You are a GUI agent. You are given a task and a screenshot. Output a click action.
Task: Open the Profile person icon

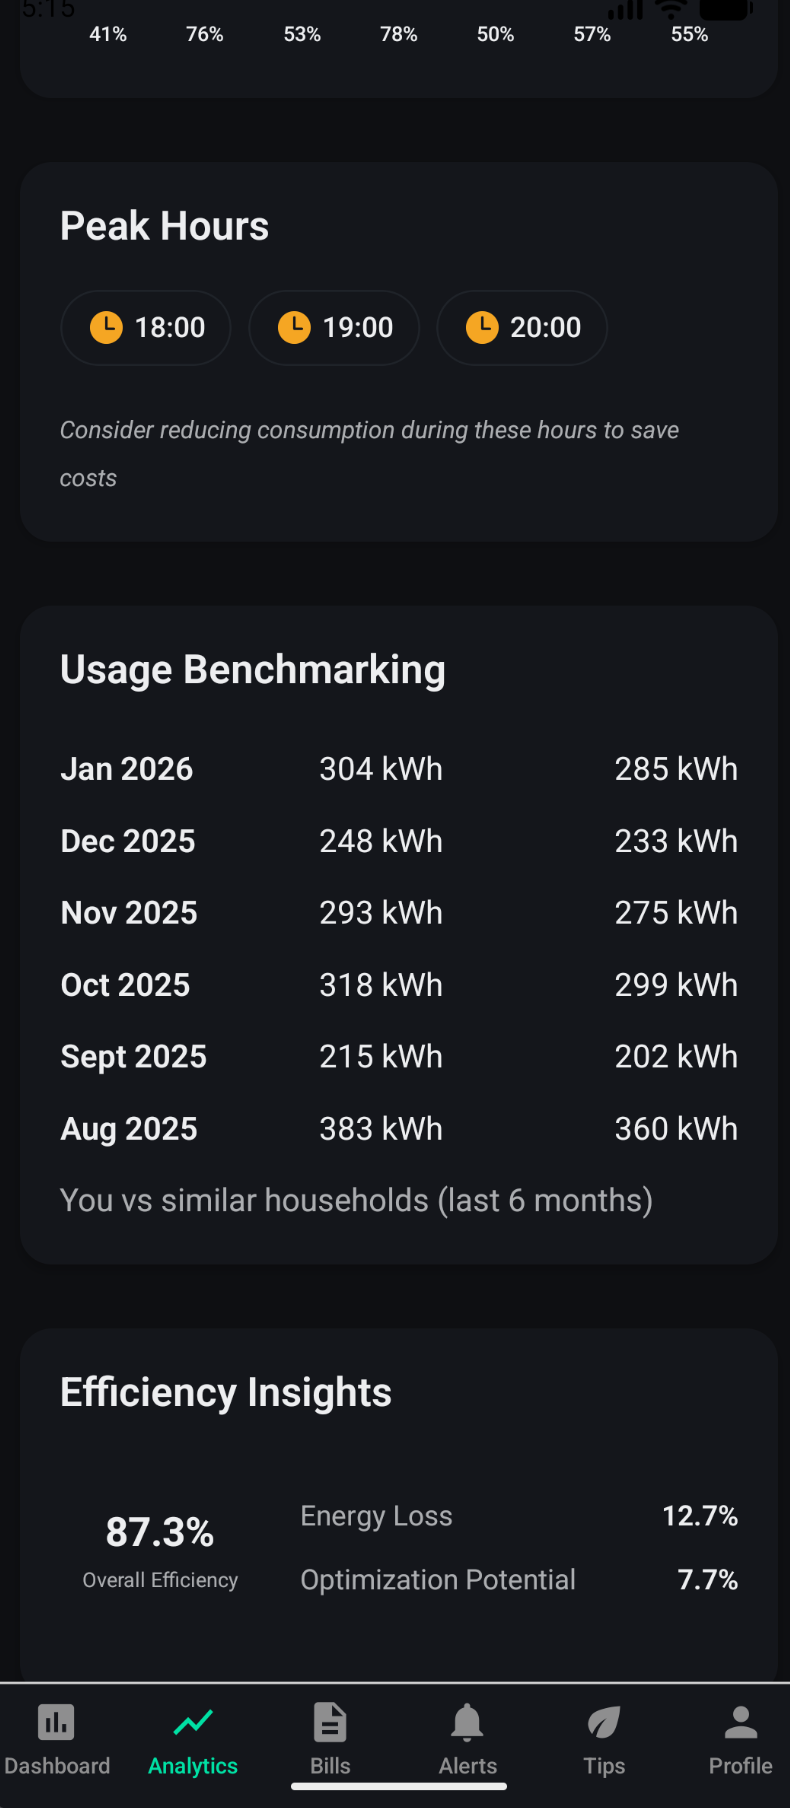[741, 1722]
